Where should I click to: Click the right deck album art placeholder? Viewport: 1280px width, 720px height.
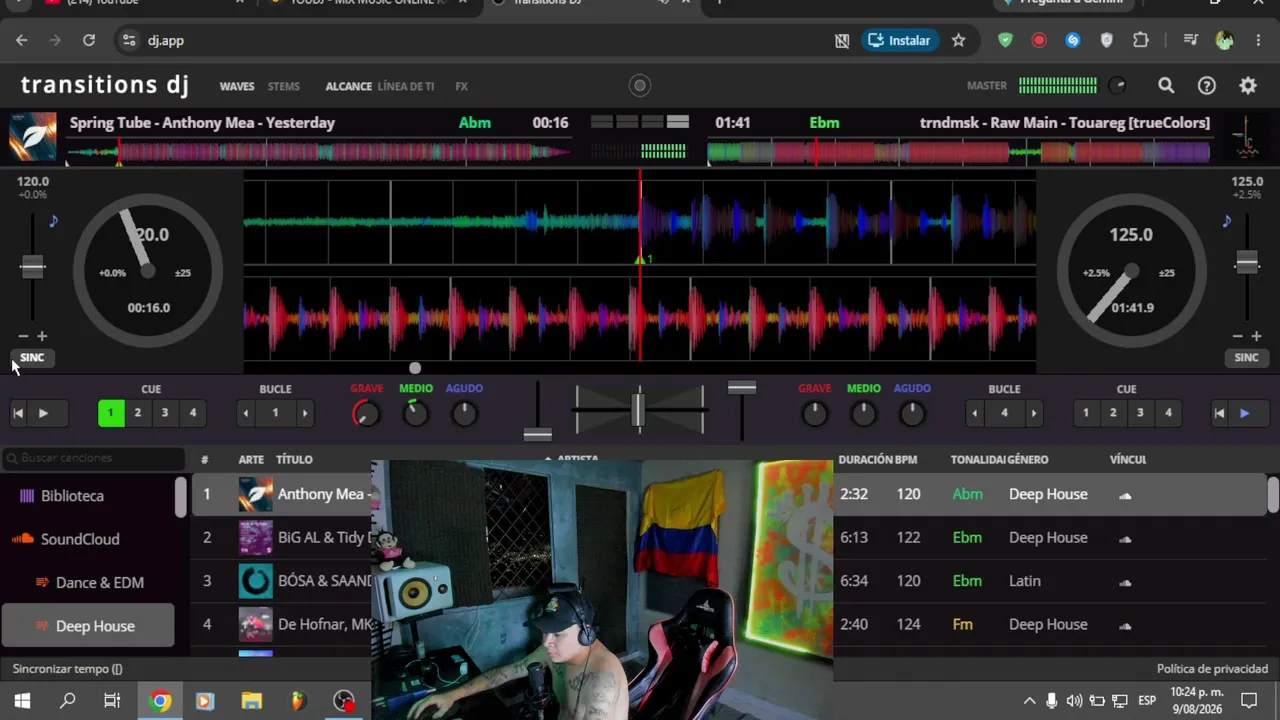(1246, 137)
